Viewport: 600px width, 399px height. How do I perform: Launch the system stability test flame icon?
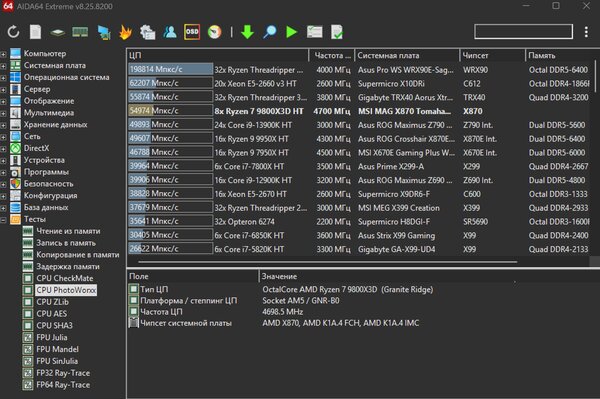(126, 32)
